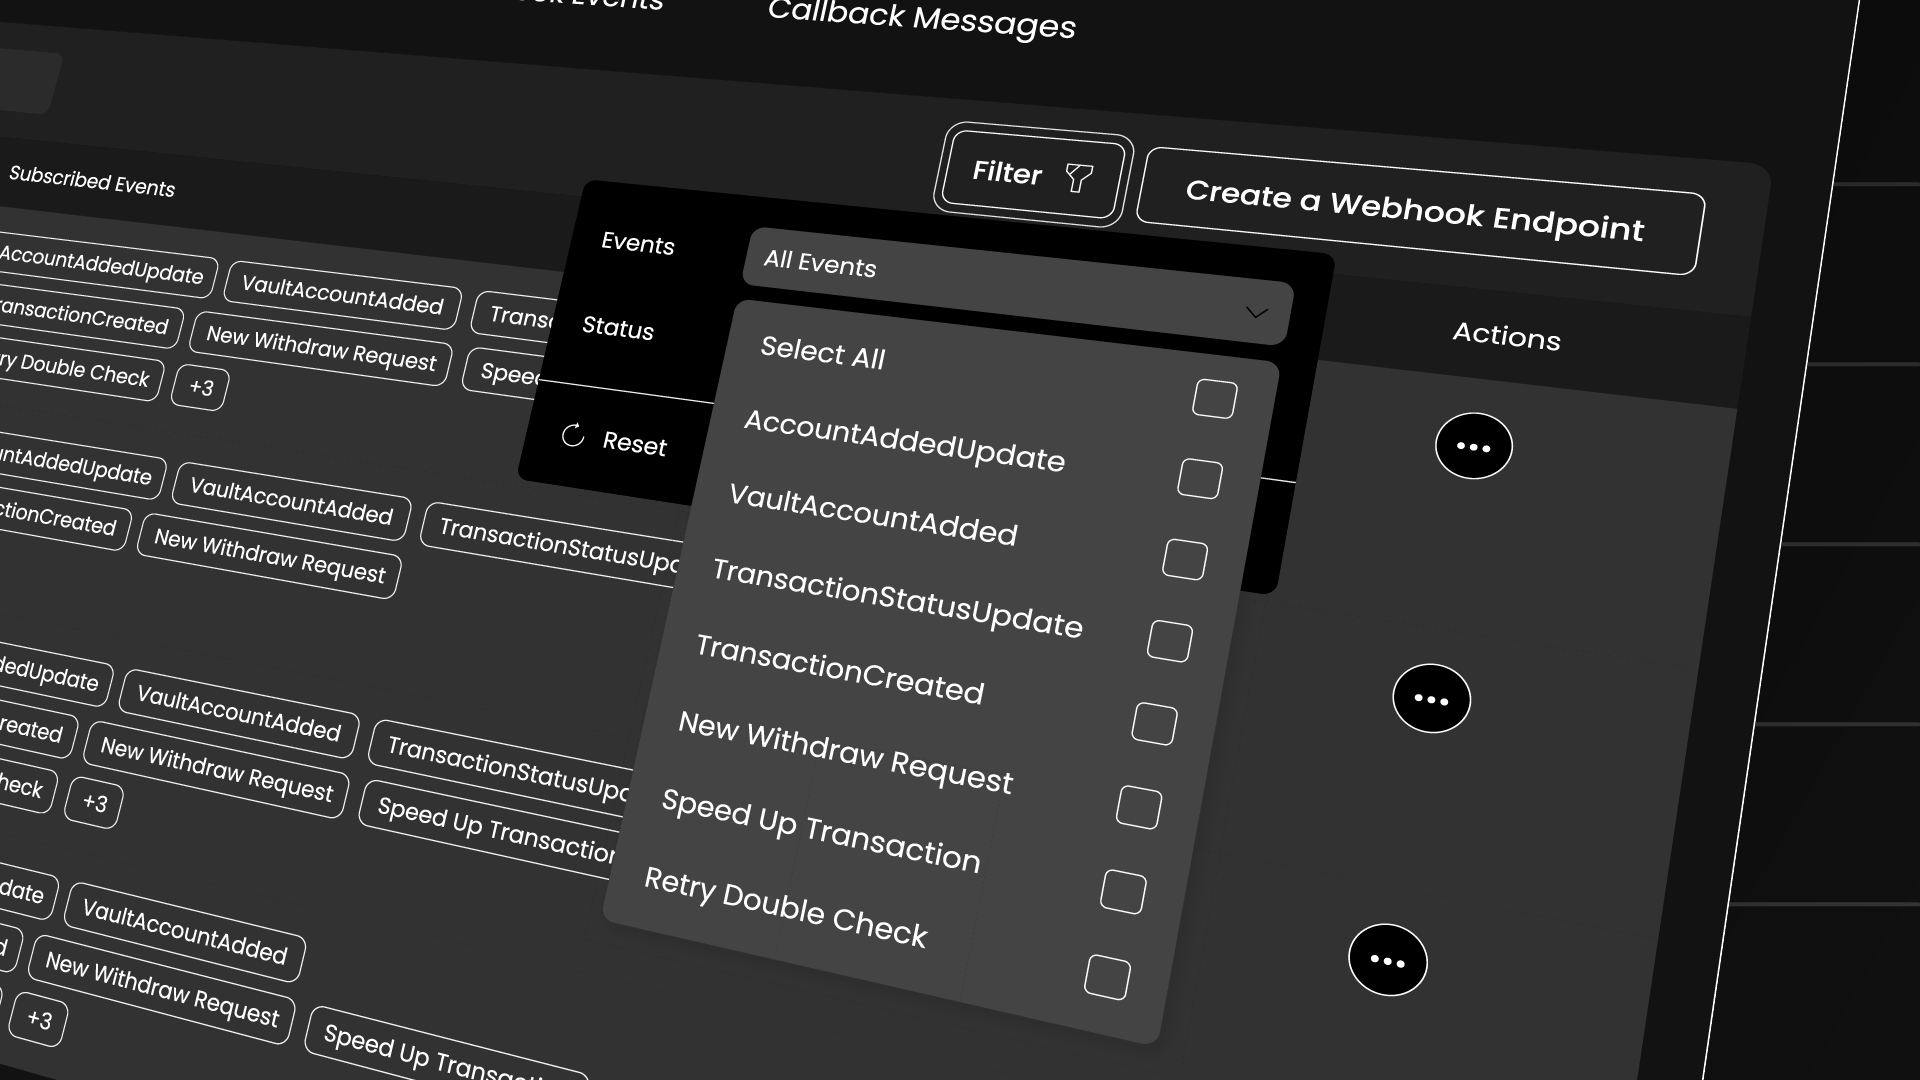
Task: Click the Reset circular arrow icon
Action: point(573,436)
